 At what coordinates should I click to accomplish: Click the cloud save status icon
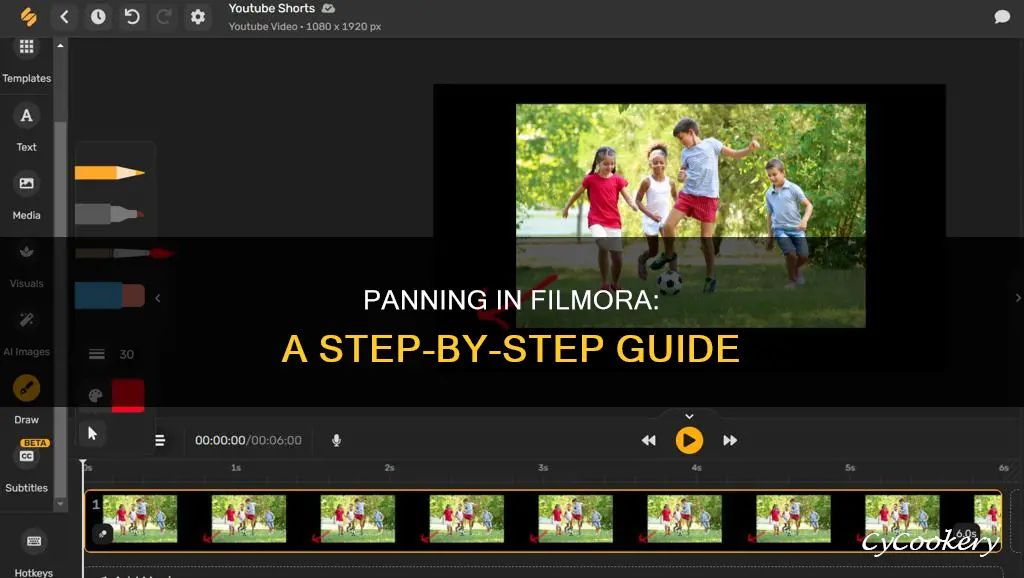(x=328, y=8)
